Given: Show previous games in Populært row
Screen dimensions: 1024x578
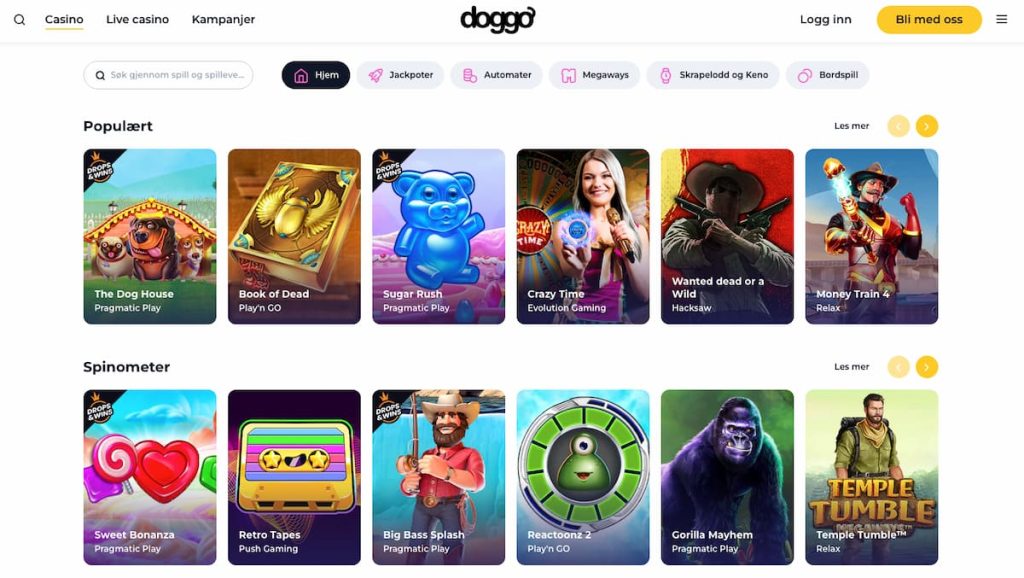Looking at the screenshot, I should (899, 126).
